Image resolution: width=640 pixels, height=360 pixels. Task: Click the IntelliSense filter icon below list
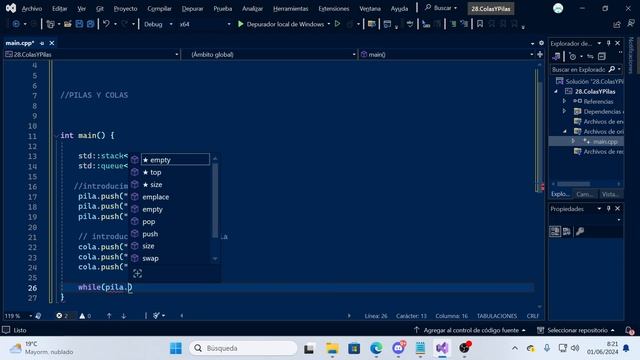[137, 273]
